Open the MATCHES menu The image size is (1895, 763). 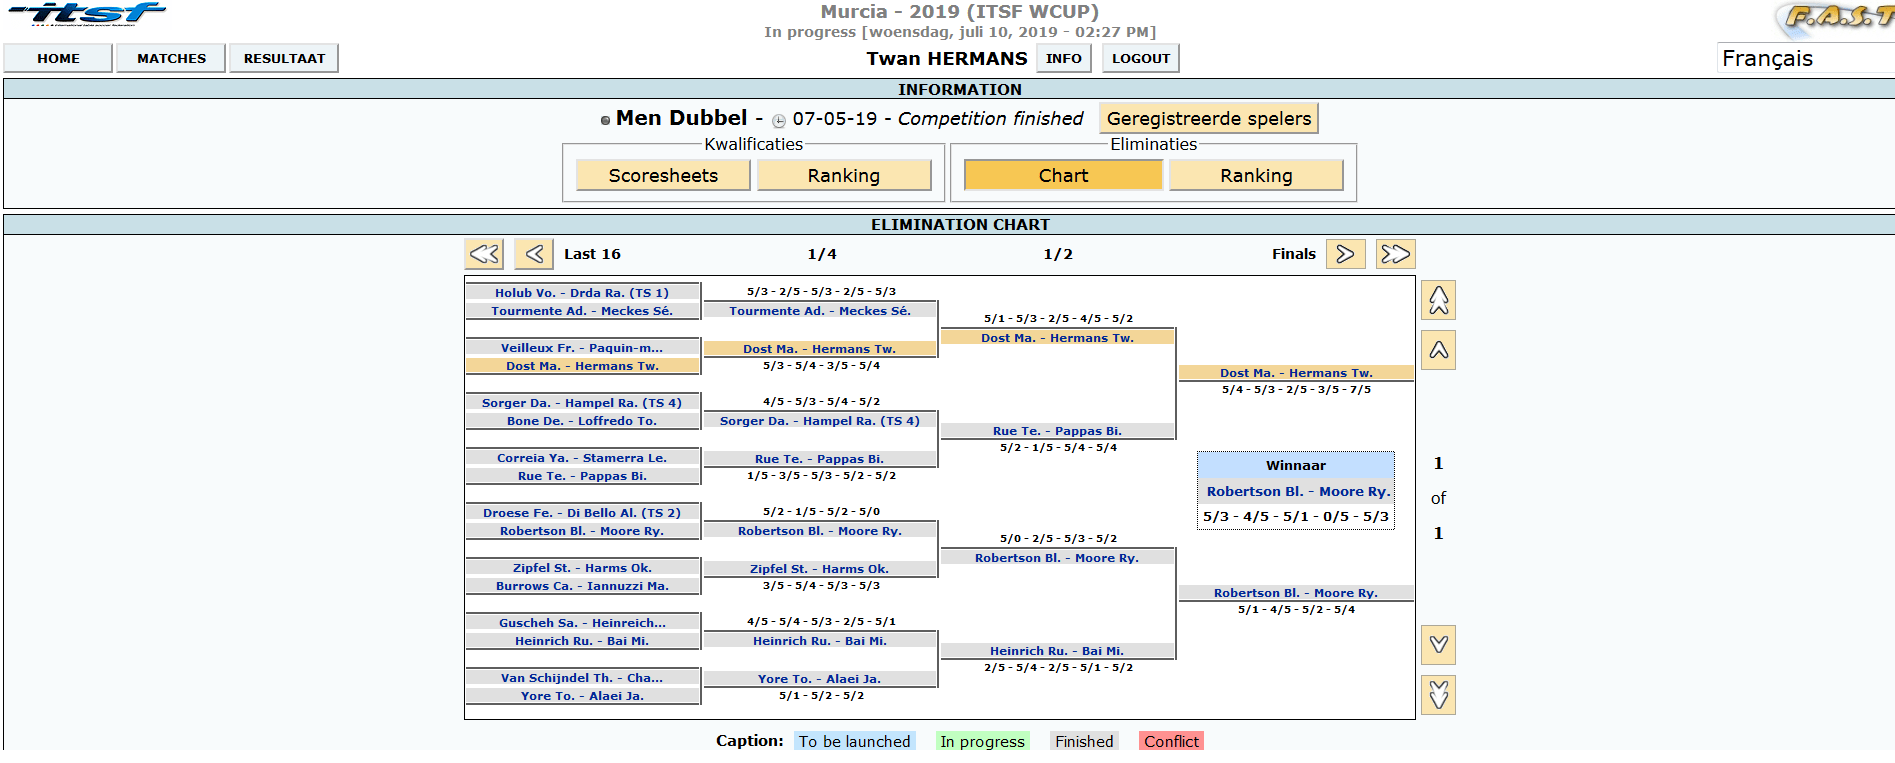[171, 59]
